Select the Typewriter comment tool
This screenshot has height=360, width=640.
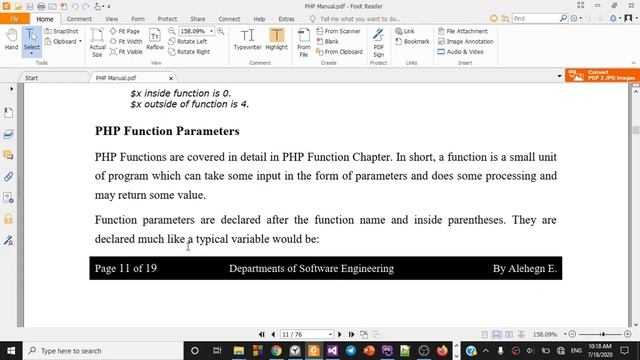click(247, 39)
